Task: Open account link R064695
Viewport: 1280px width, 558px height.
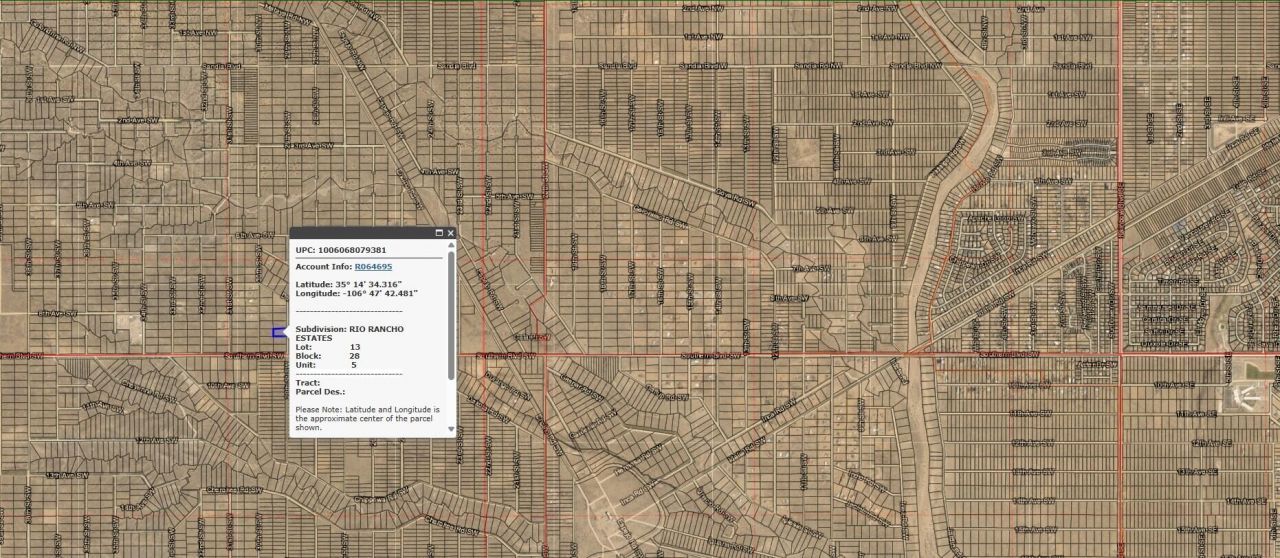Action: coord(373,267)
